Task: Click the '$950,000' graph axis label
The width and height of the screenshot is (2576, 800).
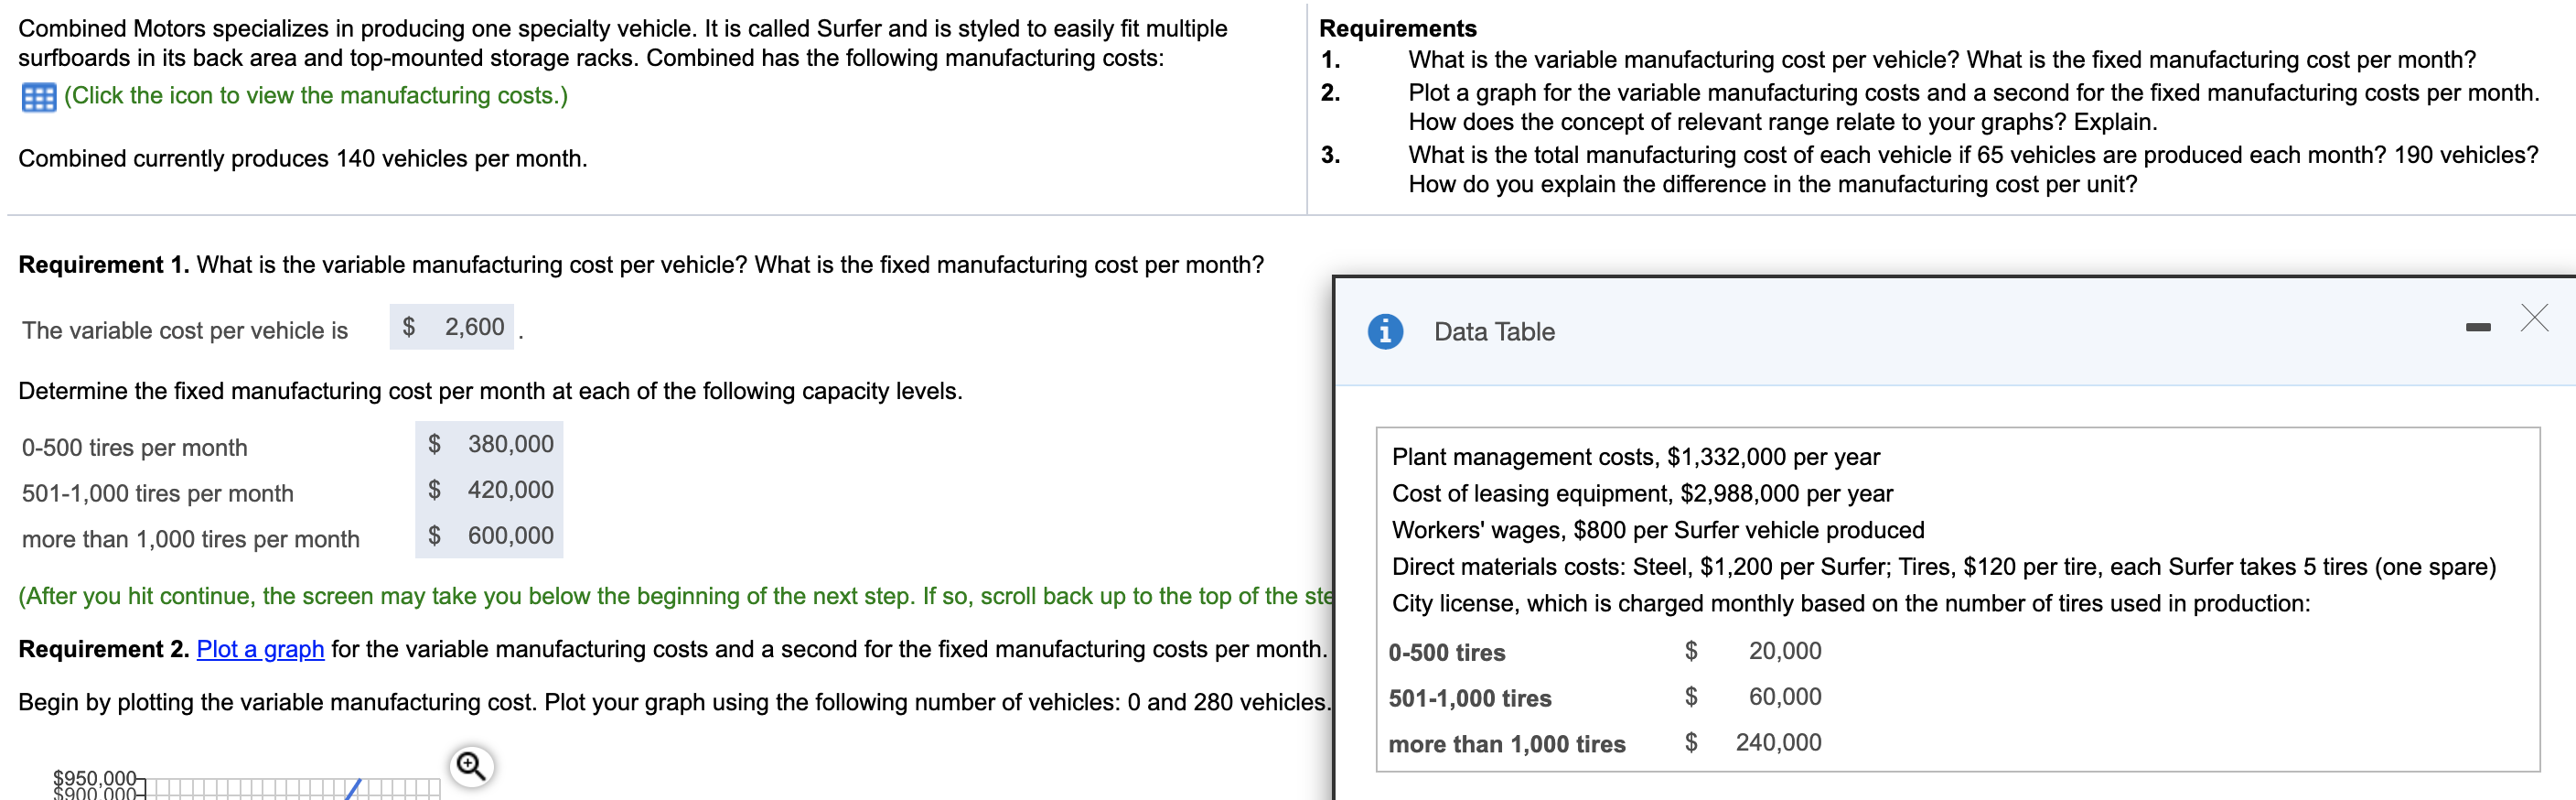Action: (94, 777)
